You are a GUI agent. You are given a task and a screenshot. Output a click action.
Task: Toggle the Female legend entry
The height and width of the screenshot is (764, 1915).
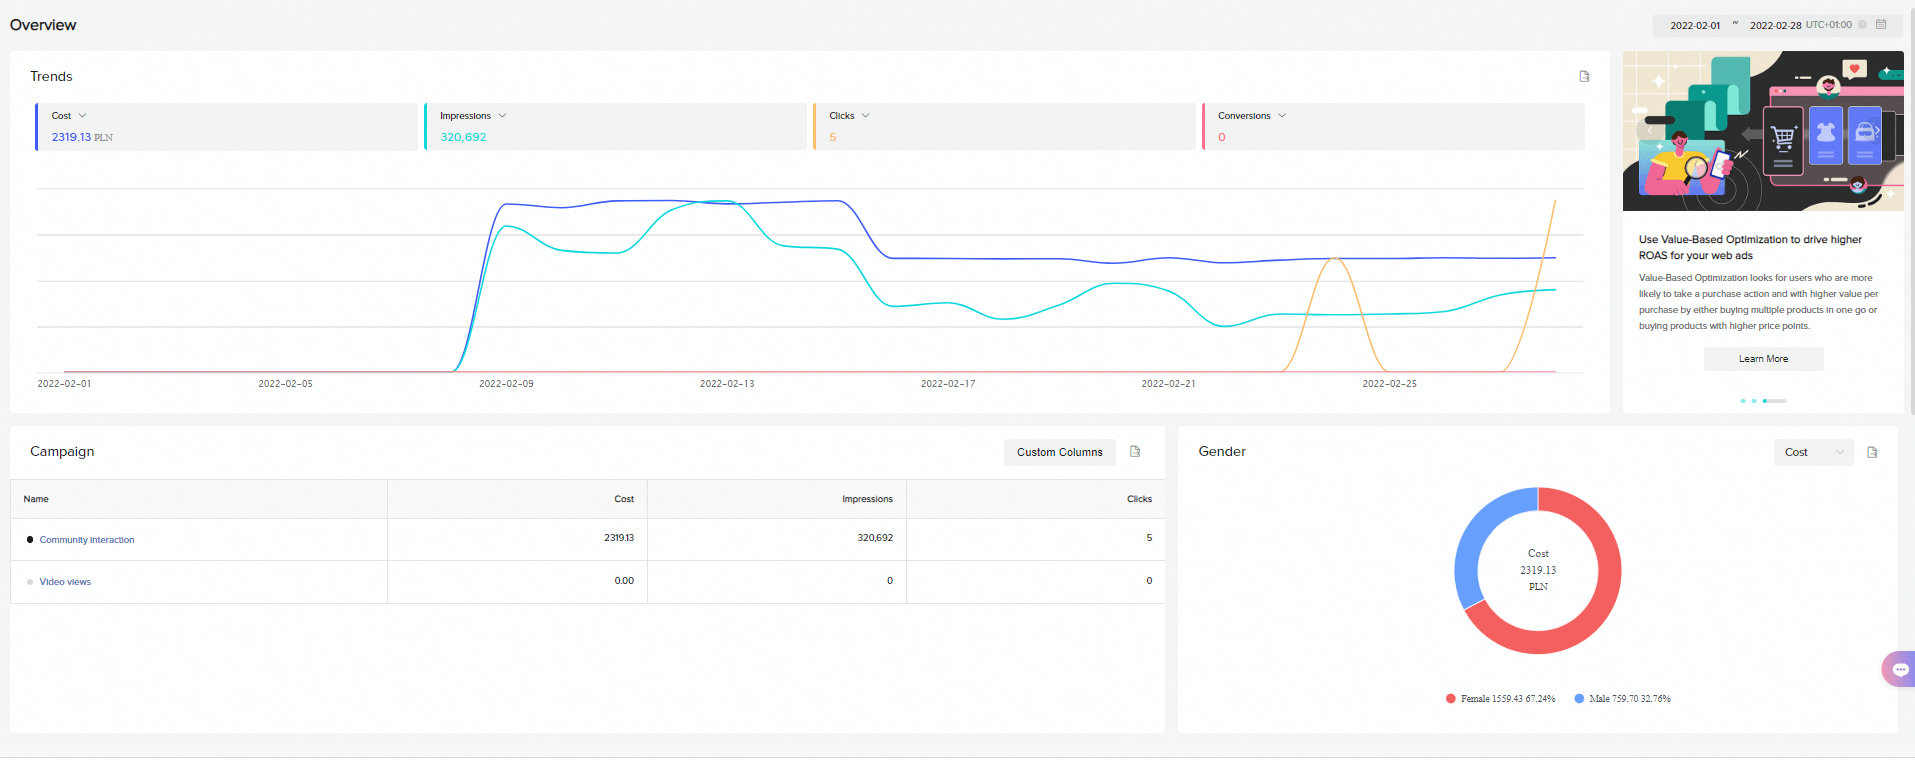point(1500,699)
